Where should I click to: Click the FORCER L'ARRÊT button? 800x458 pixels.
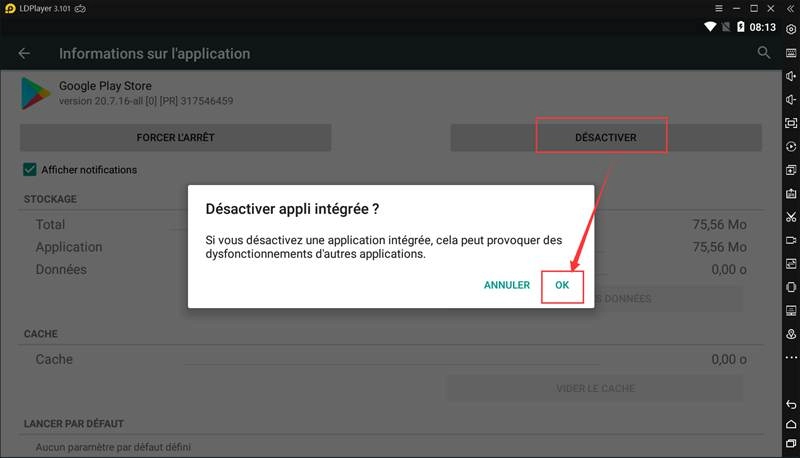(x=175, y=137)
